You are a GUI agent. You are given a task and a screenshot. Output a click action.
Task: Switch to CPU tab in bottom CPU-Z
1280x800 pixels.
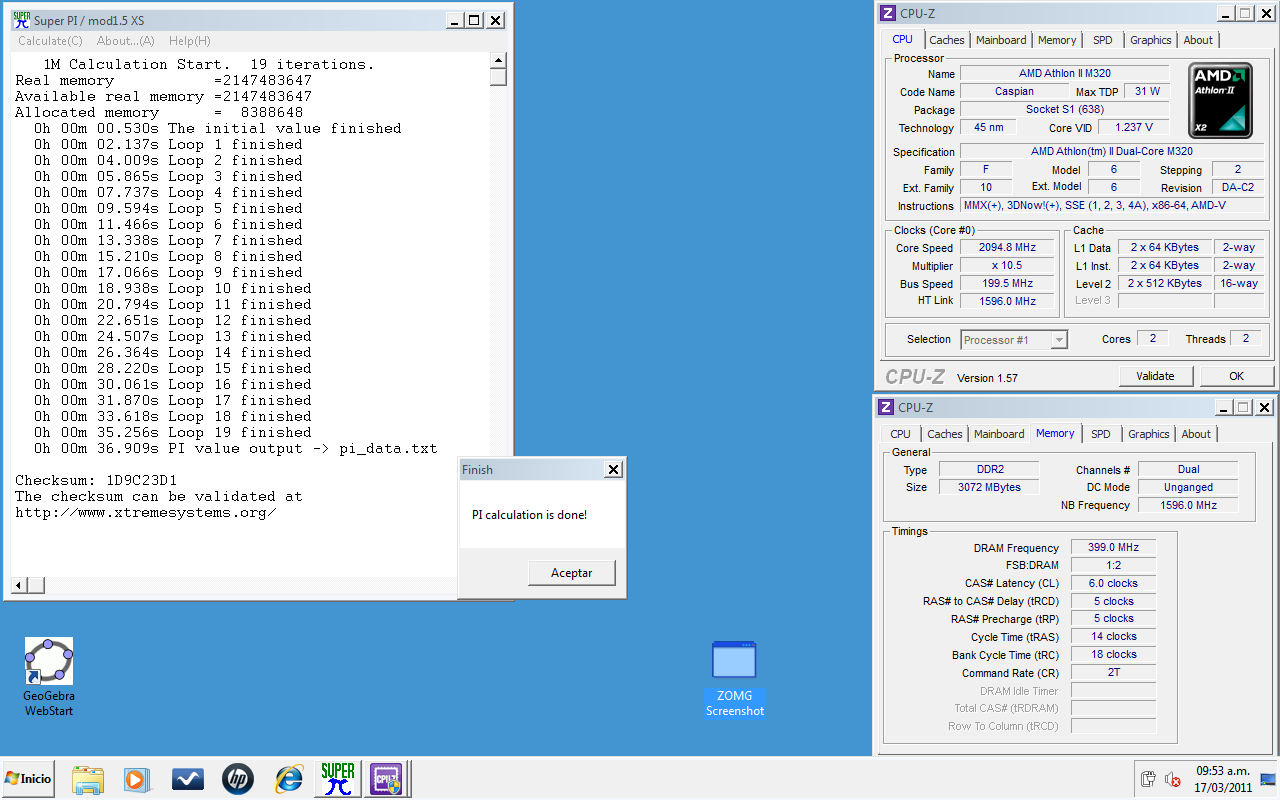point(900,434)
